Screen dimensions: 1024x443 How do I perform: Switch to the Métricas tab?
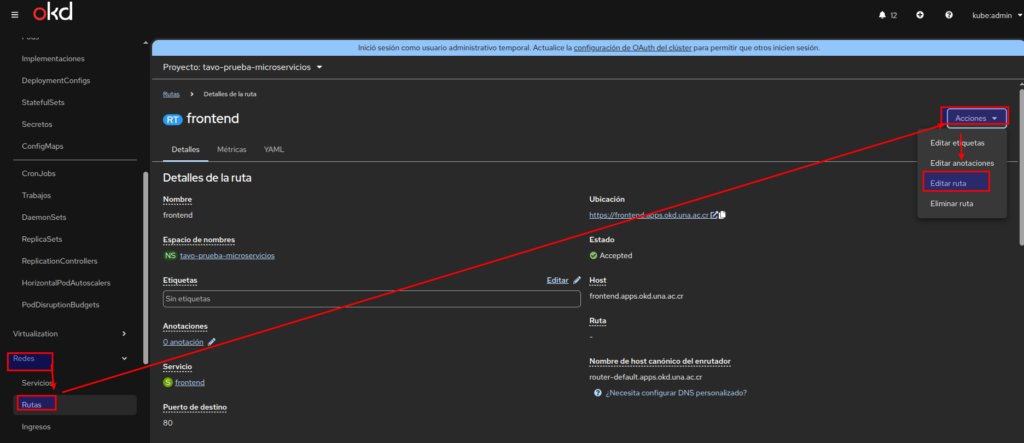pos(231,149)
